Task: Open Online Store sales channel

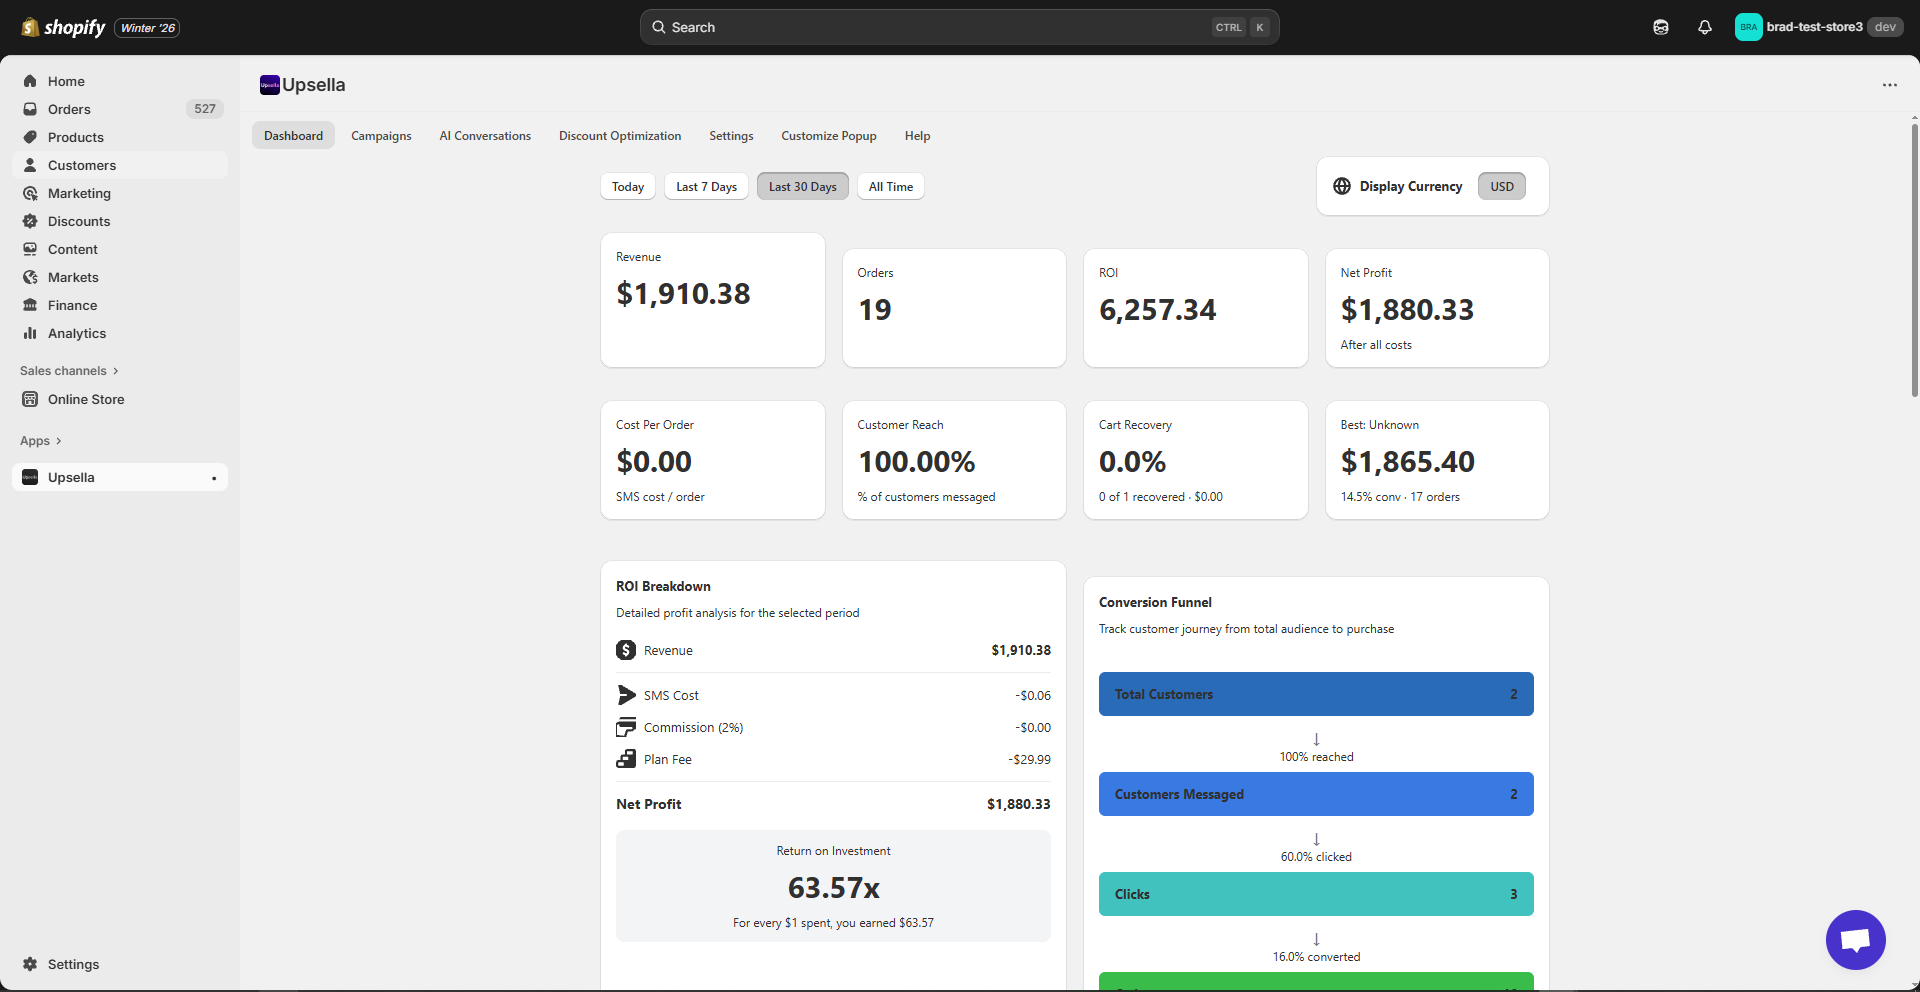Action: pyautogui.click(x=120, y=399)
